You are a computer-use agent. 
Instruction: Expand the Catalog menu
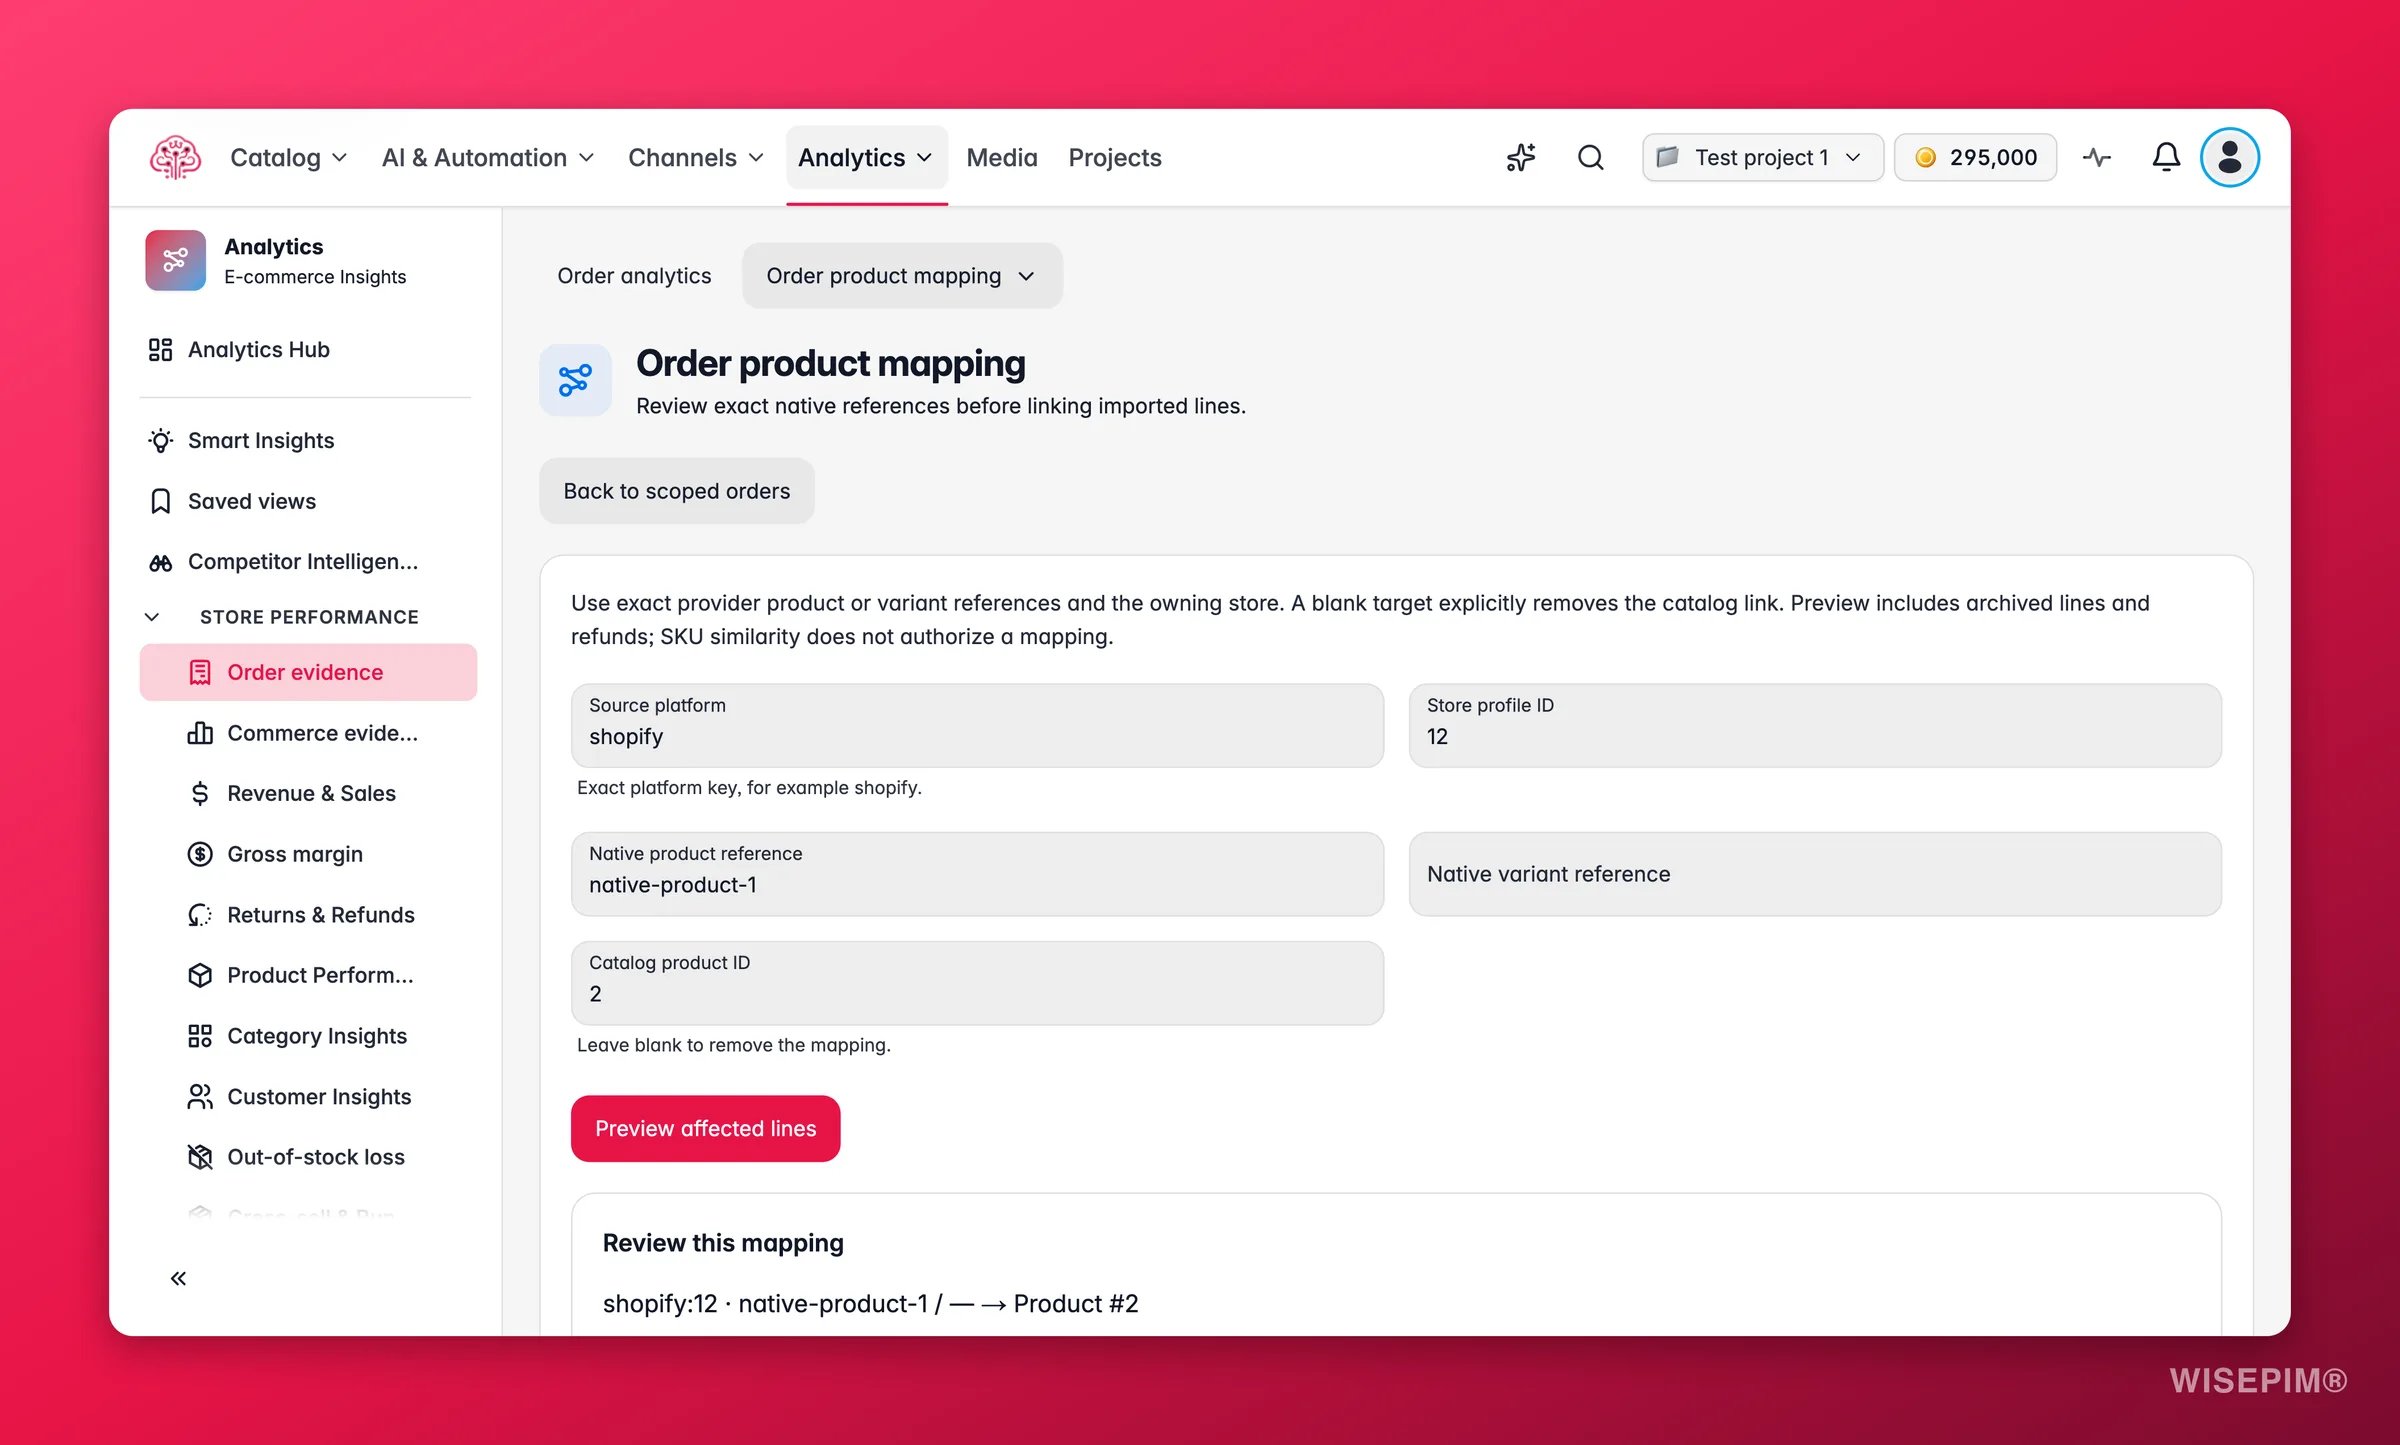point(288,157)
